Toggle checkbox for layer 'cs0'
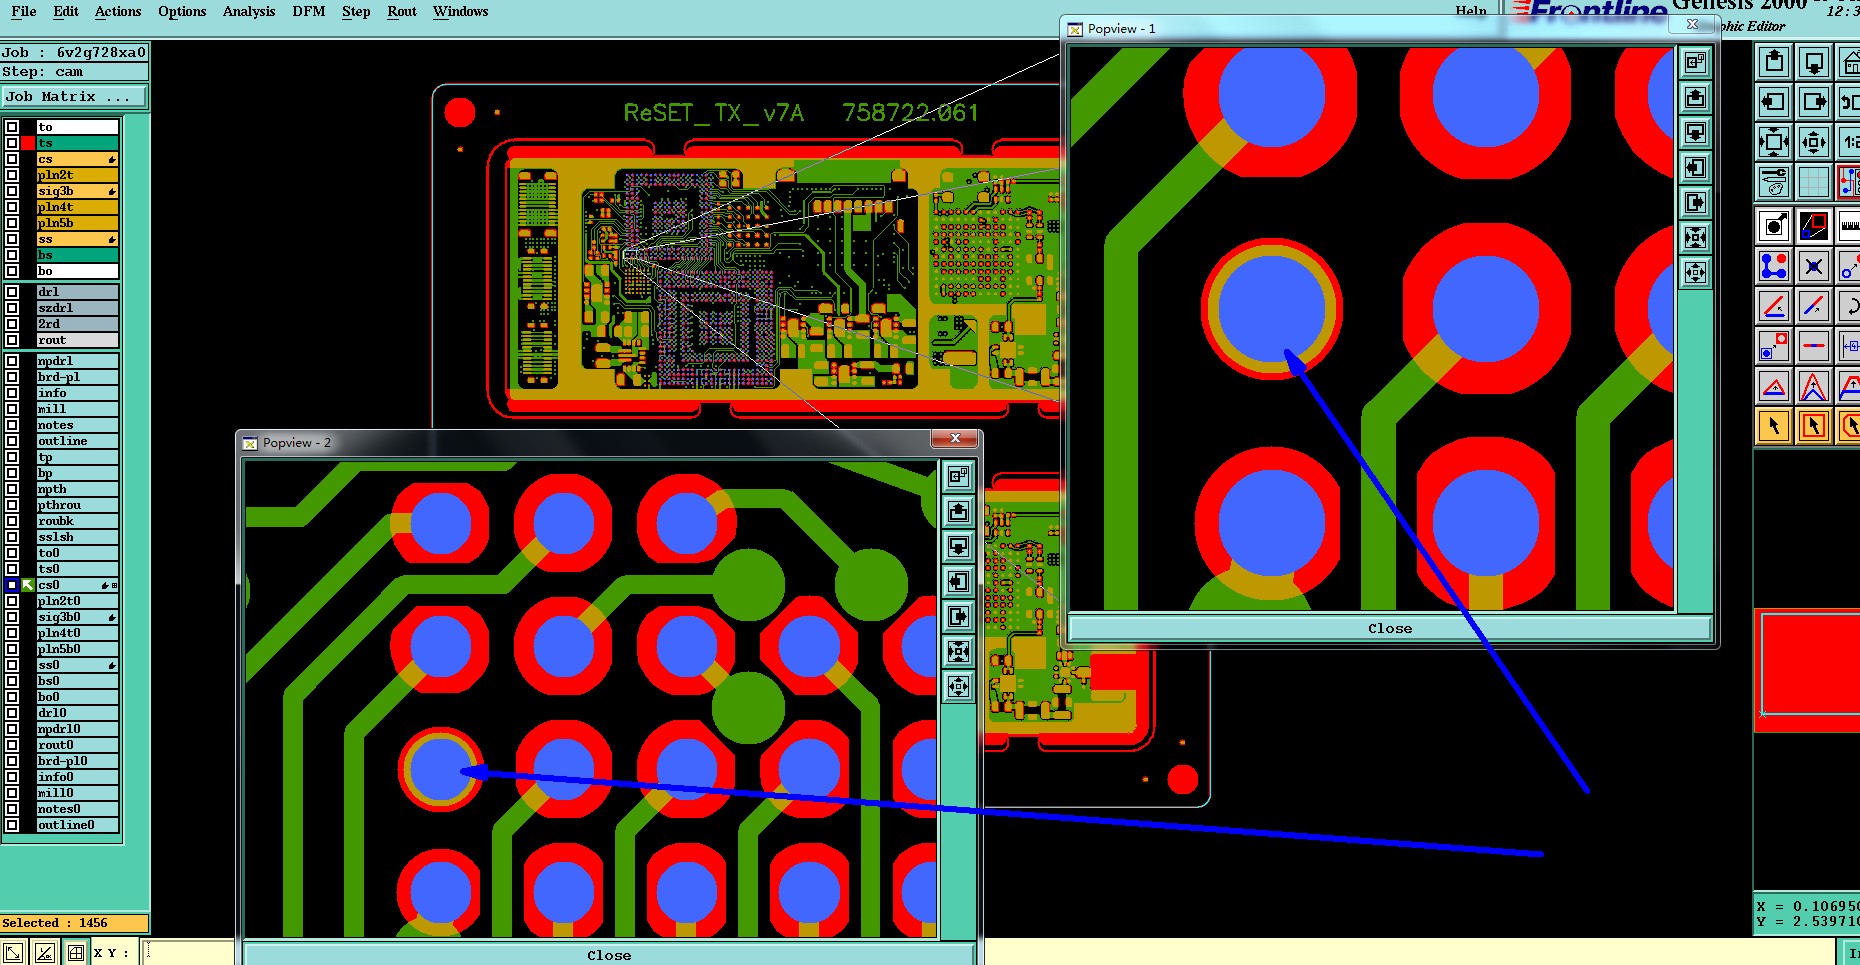Image resolution: width=1860 pixels, height=965 pixels. pos(12,585)
